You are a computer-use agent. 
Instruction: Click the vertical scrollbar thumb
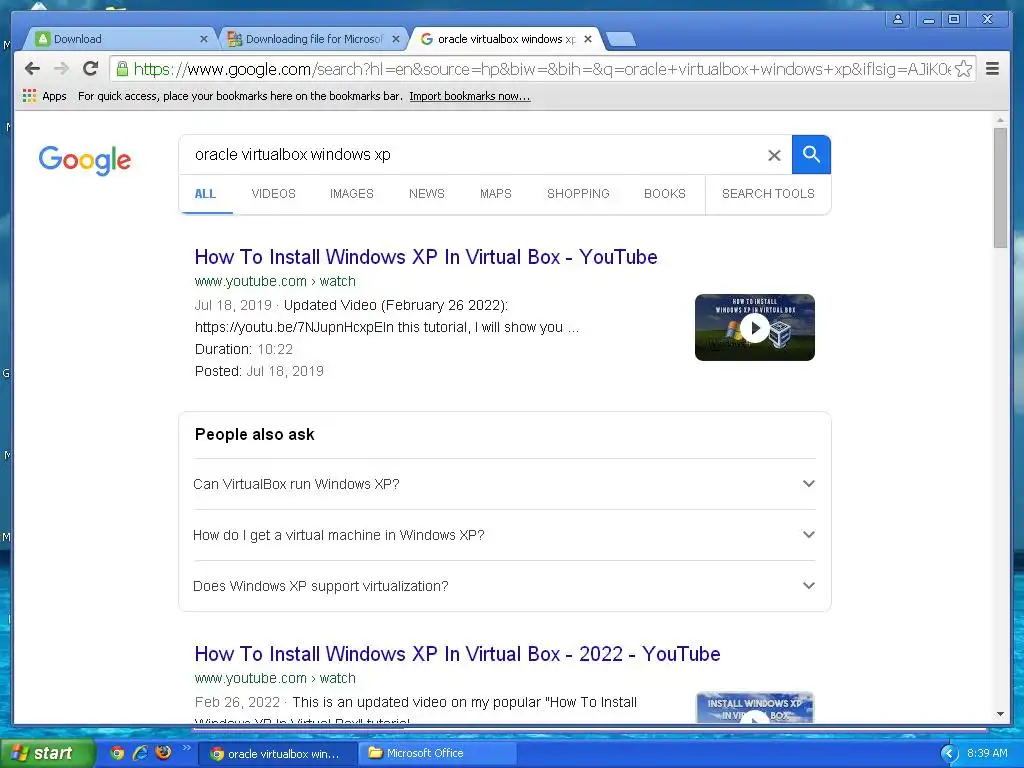pyautogui.click(x=1000, y=187)
